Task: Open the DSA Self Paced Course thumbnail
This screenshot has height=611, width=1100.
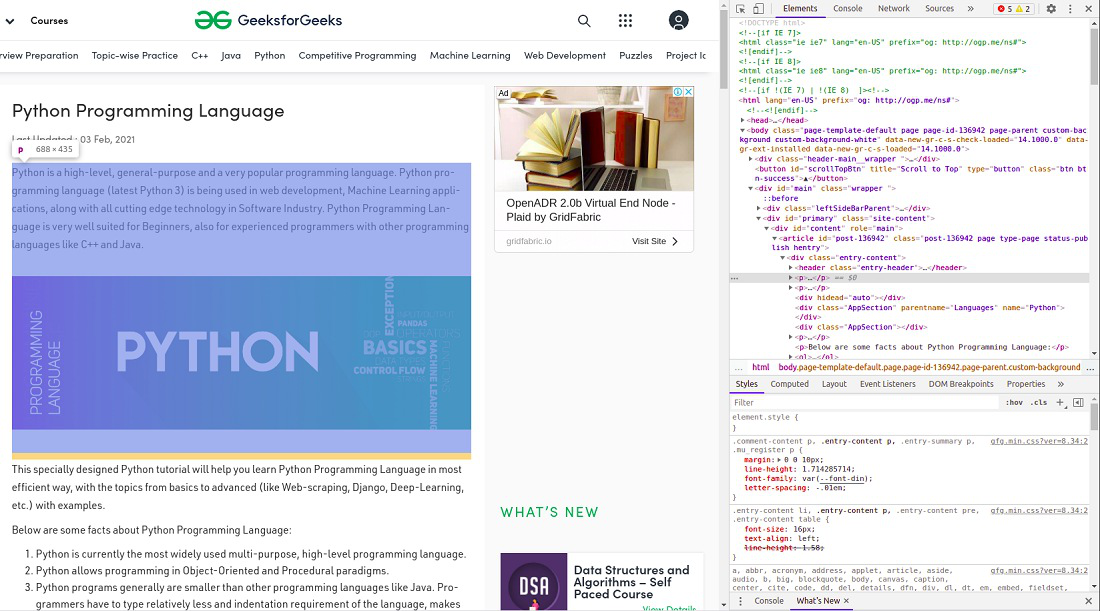Action: click(x=534, y=582)
